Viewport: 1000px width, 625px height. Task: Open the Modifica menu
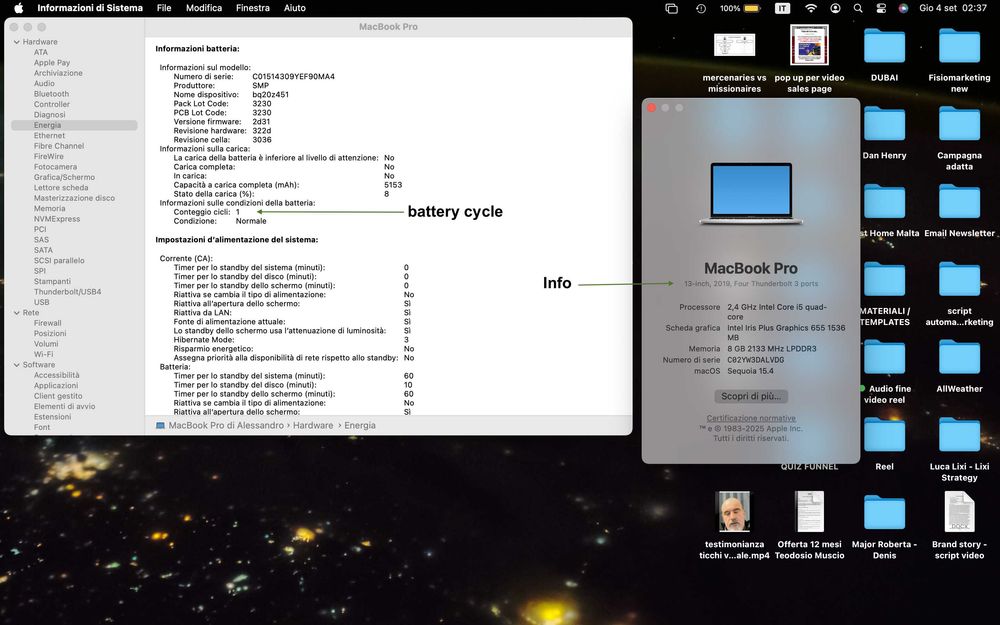pyautogui.click(x=204, y=8)
